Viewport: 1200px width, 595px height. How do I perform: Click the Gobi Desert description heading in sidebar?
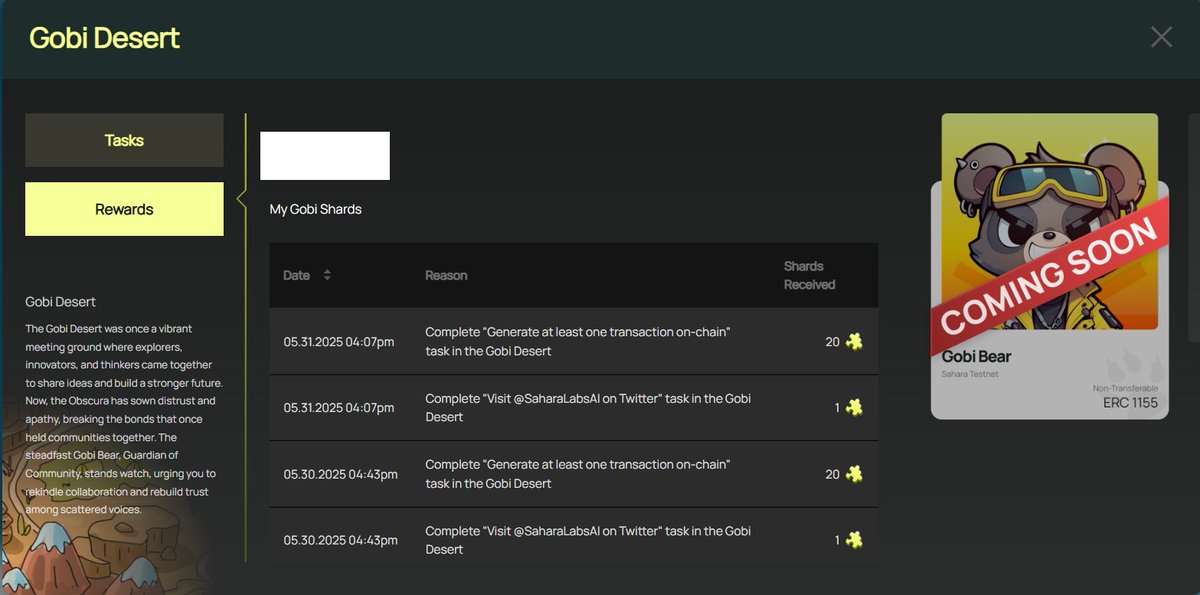pyautogui.click(x=60, y=302)
